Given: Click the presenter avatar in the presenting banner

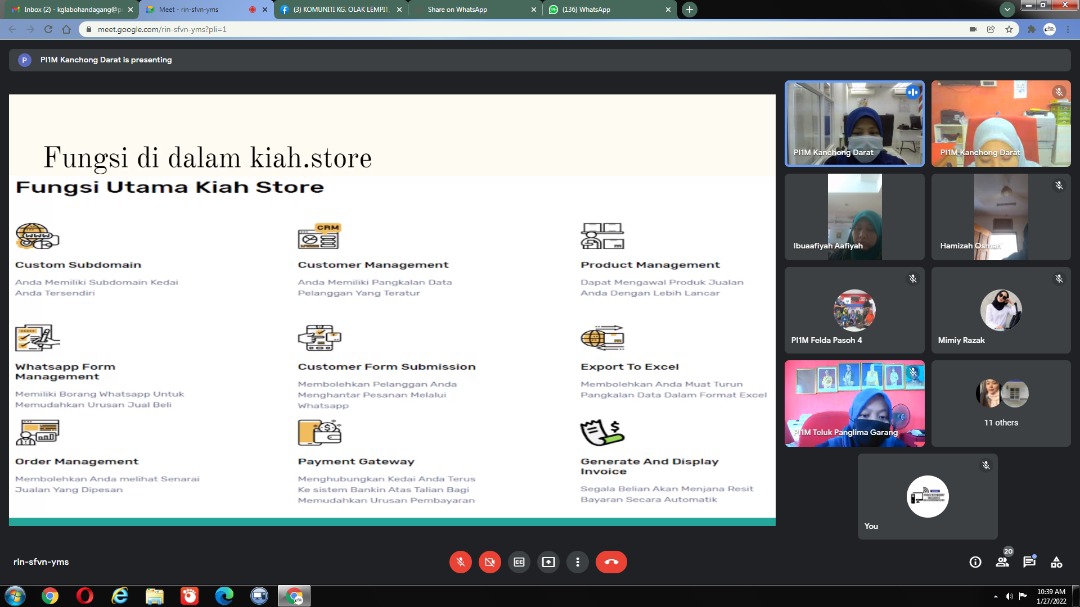Looking at the screenshot, I should pyautogui.click(x=24, y=60).
